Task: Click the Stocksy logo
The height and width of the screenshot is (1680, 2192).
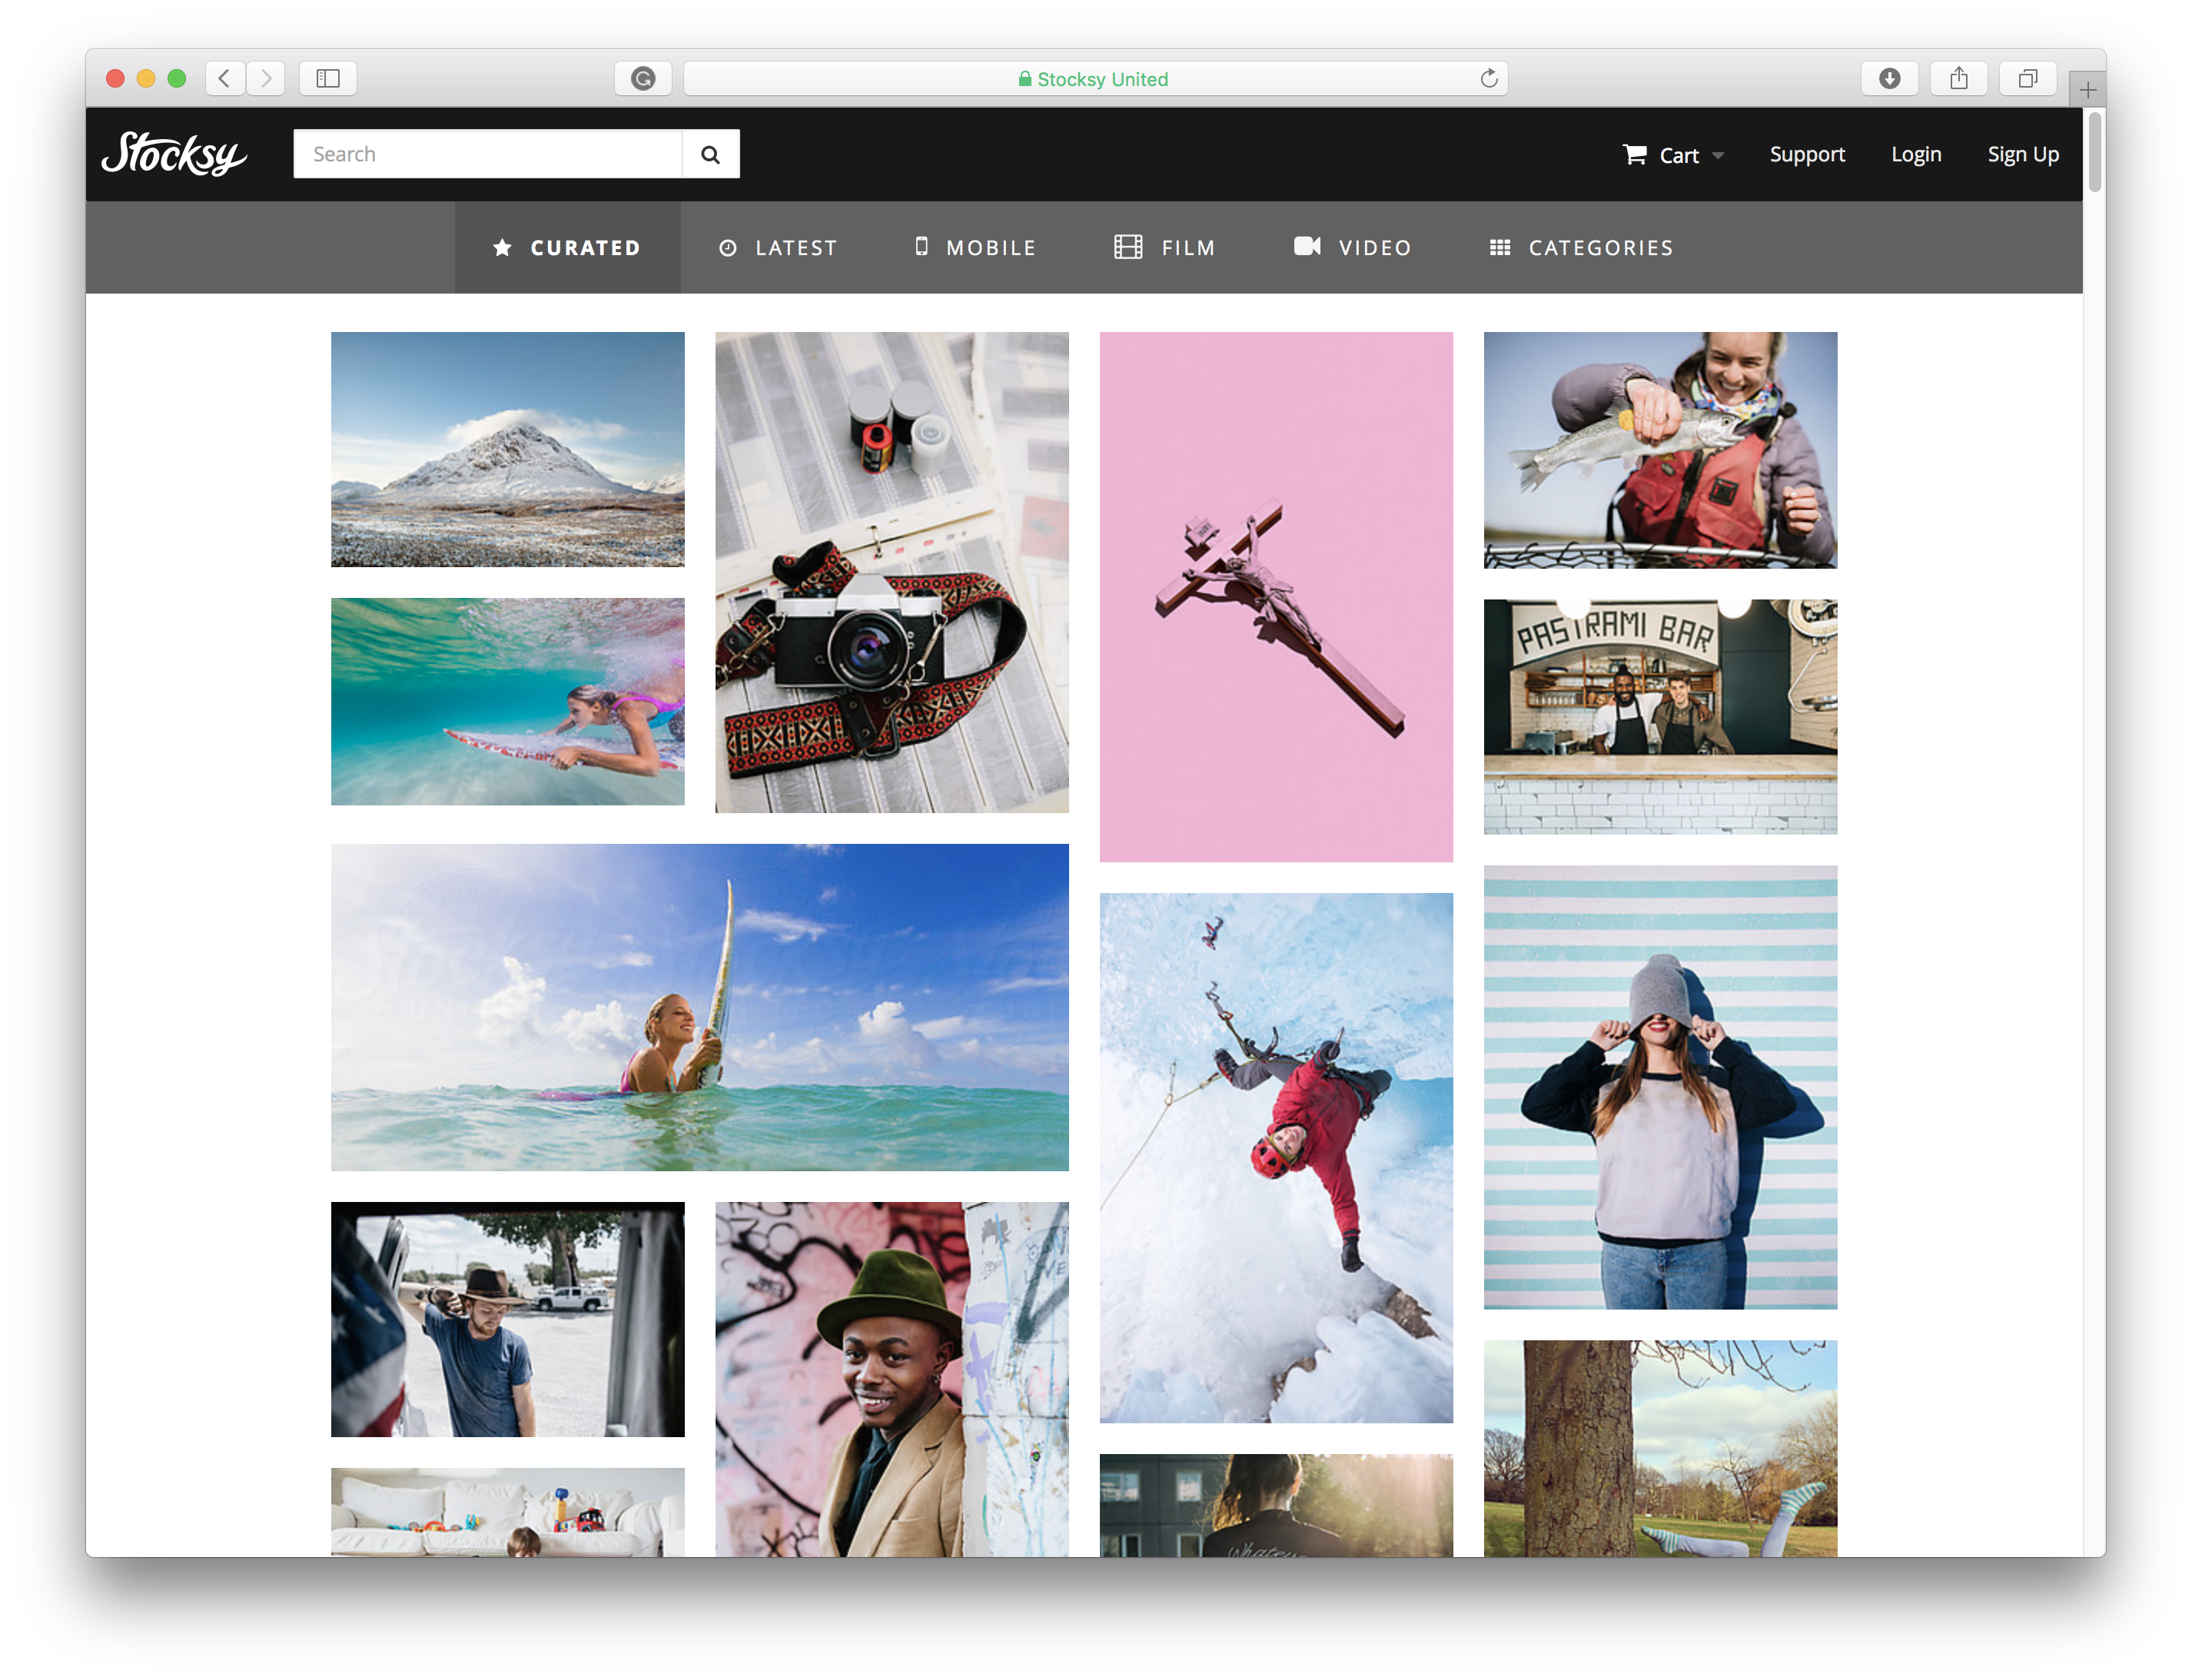Action: [174, 153]
